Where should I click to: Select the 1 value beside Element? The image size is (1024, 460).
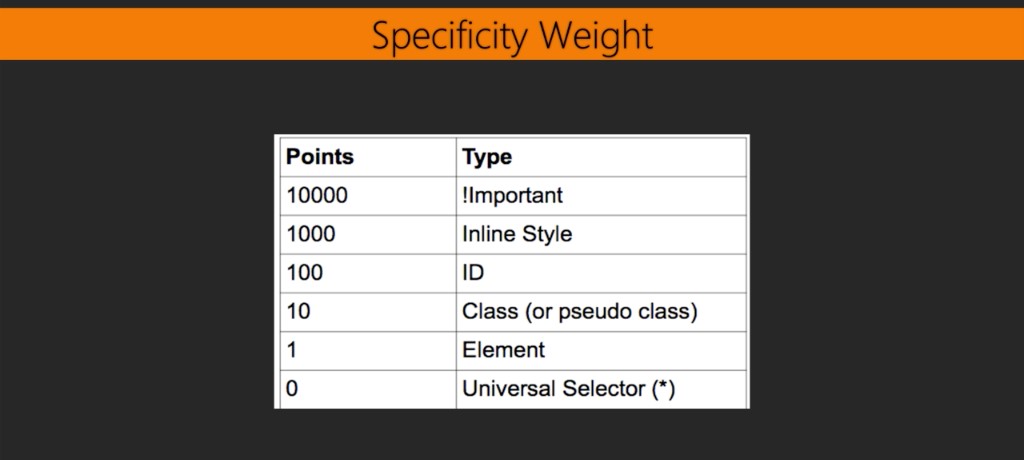[x=291, y=350]
